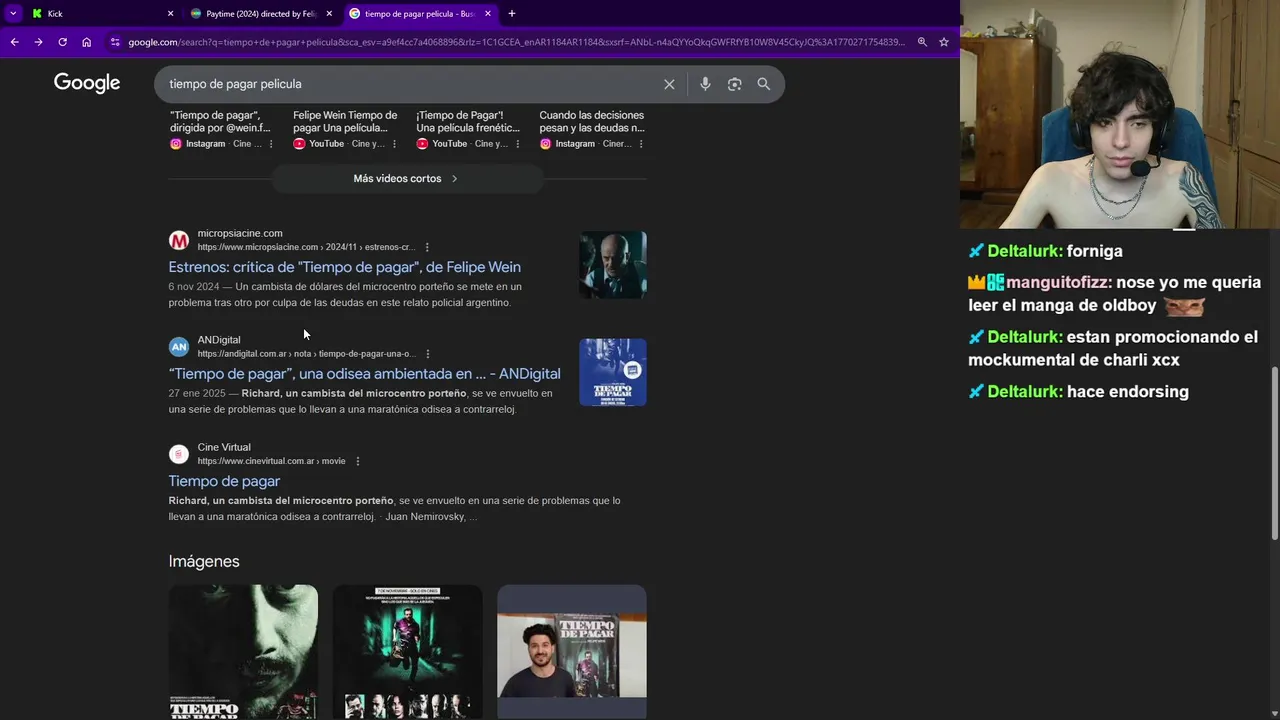Image resolution: width=1280 pixels, height=720 pixels.
Task: Switch to the Paytime (2024) browser tab
Action: (260, 13)
